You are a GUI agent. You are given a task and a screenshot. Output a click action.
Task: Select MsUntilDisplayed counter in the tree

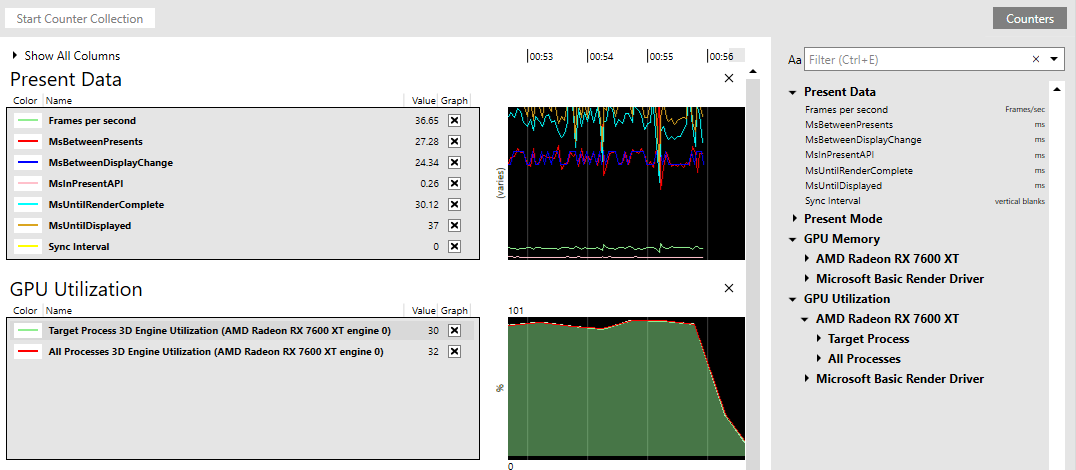843,185
